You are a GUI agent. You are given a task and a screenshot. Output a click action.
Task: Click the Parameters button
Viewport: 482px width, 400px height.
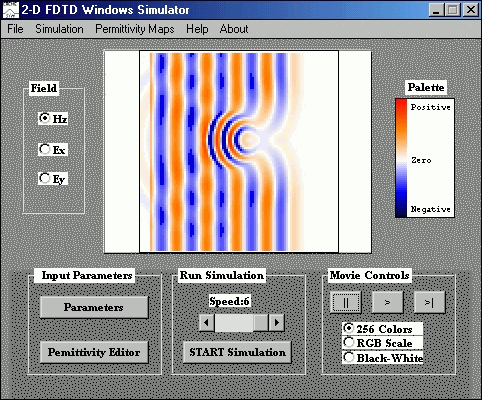(x=94, y=307)
